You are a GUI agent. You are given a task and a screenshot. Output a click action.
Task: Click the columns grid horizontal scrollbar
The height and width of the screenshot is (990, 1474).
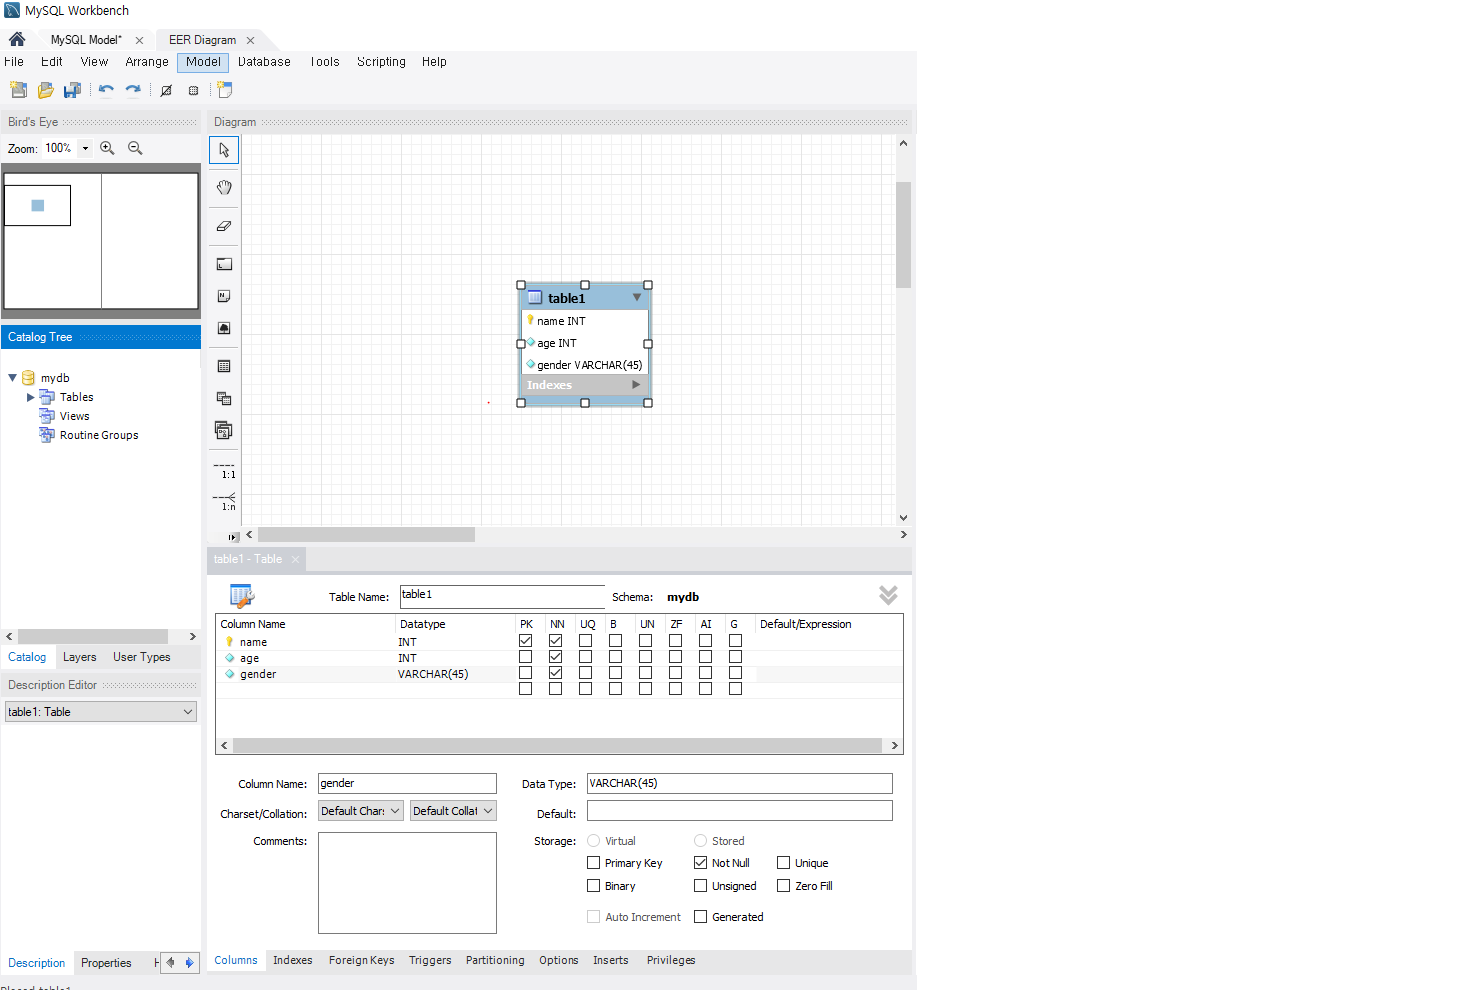click(x=557, y=746)
